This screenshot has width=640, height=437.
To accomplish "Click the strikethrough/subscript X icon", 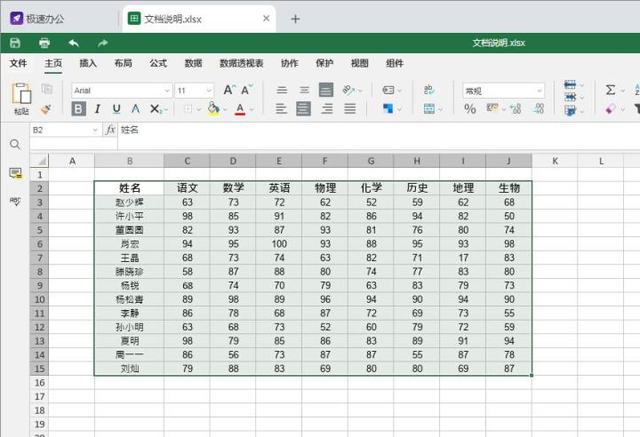I will coord(155,109).
